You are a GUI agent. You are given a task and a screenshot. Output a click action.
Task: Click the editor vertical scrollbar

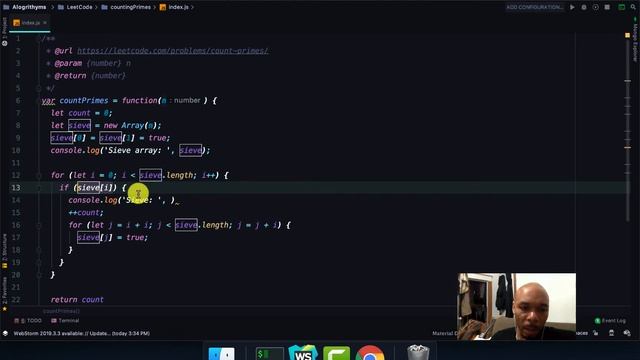[628, 131]
